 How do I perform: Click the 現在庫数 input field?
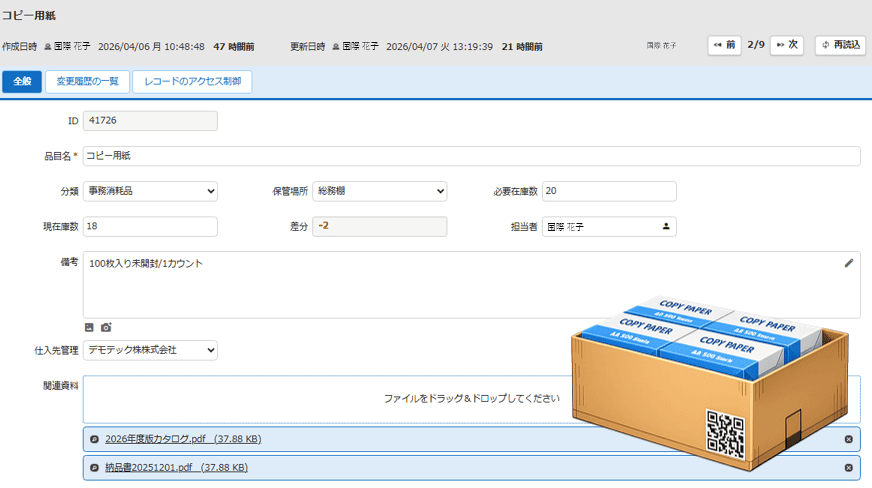150,226
